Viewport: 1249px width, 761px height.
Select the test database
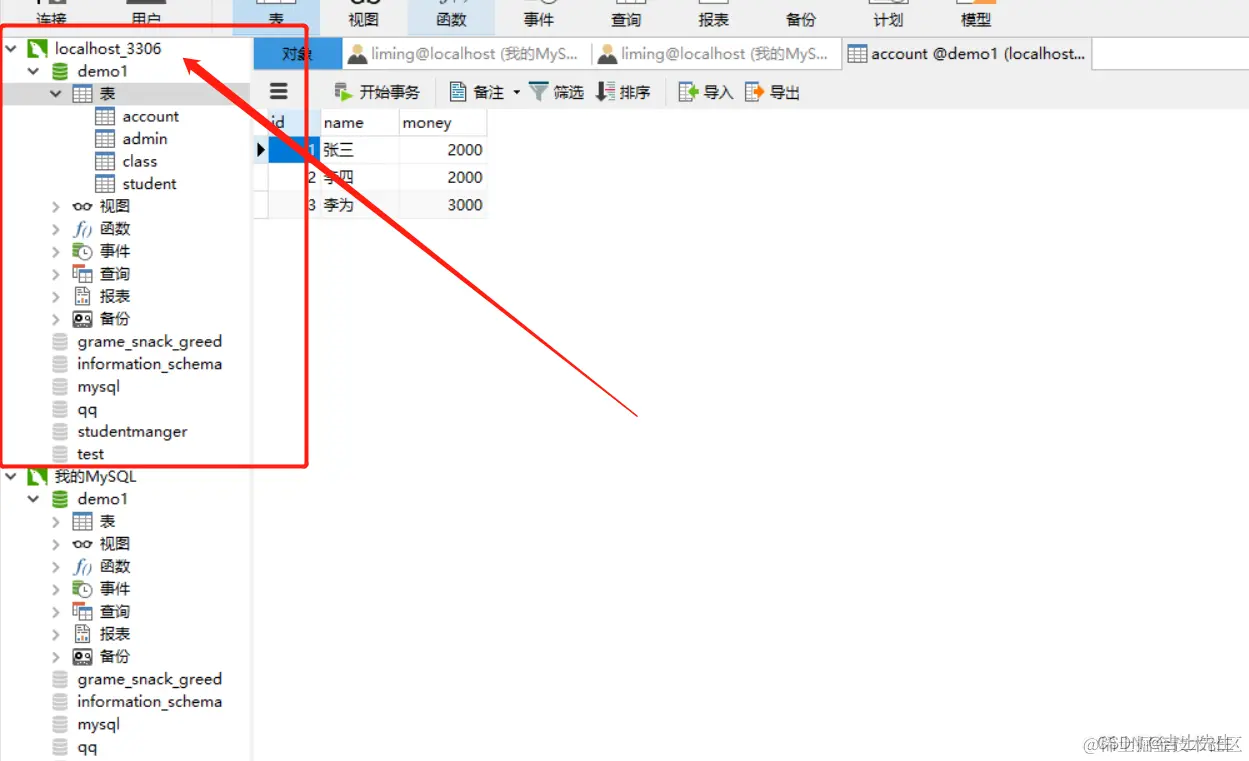click(x=91, y=454)
